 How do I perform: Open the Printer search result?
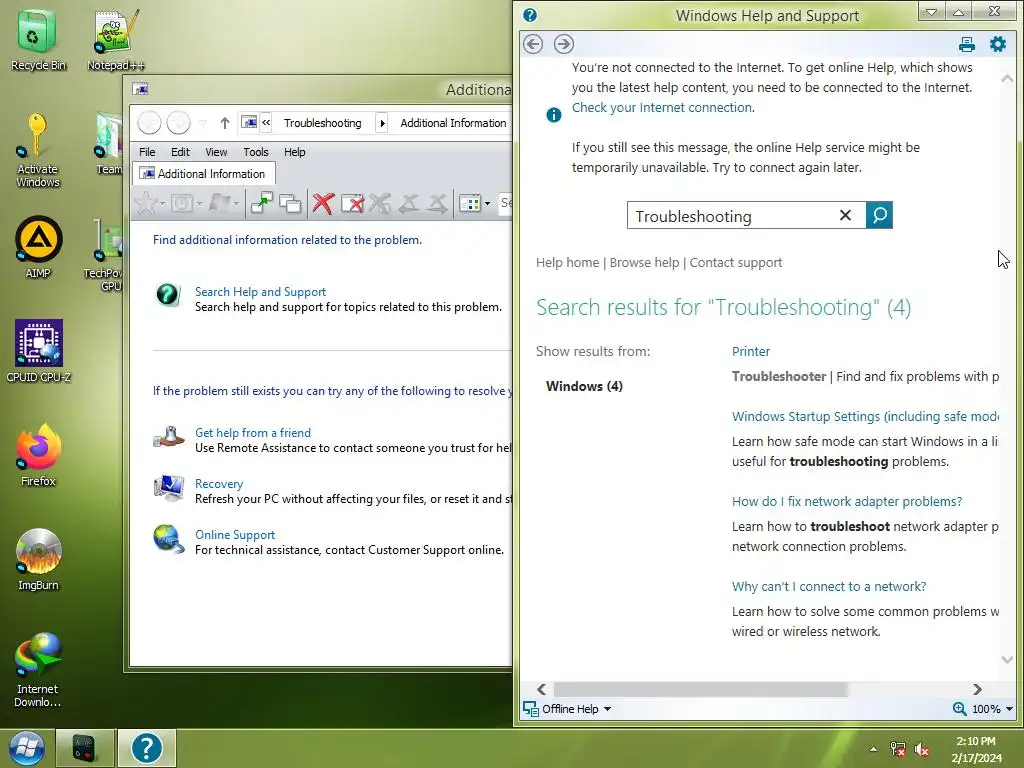(751, 351)
